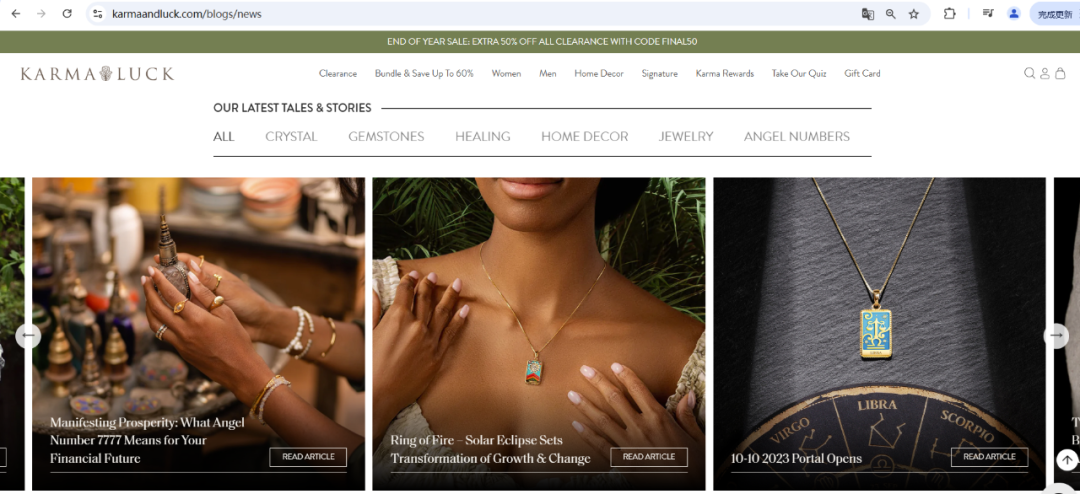Read article about Angel Number 7777
The width and height of the screenshot is (1080, 494).
[x=308, y=457]
